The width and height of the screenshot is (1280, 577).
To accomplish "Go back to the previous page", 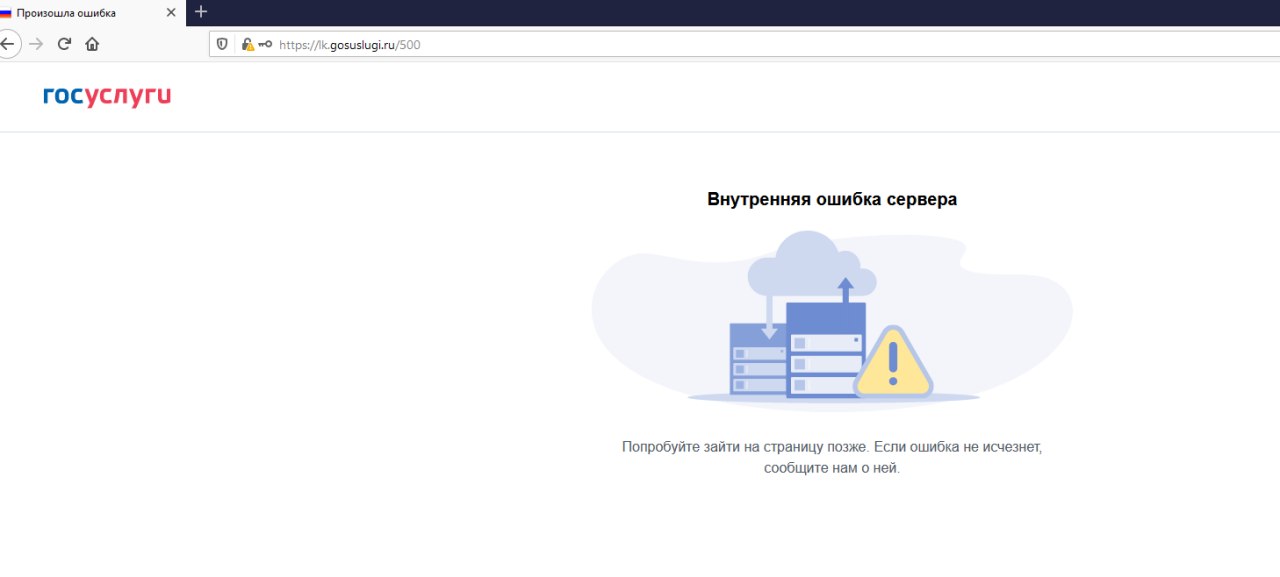I will pos(7,44).
